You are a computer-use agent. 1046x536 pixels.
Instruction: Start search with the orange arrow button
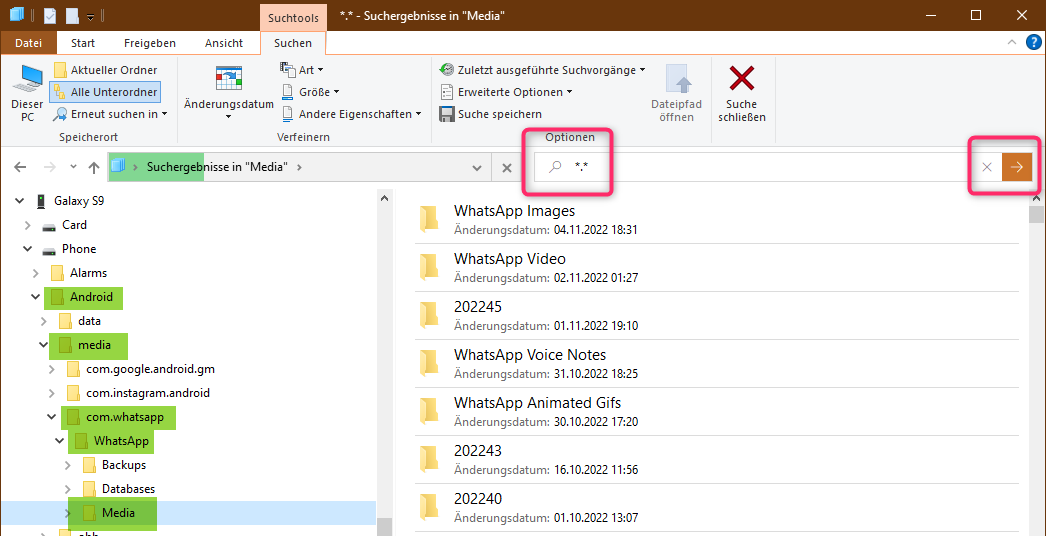point(1017,167)
